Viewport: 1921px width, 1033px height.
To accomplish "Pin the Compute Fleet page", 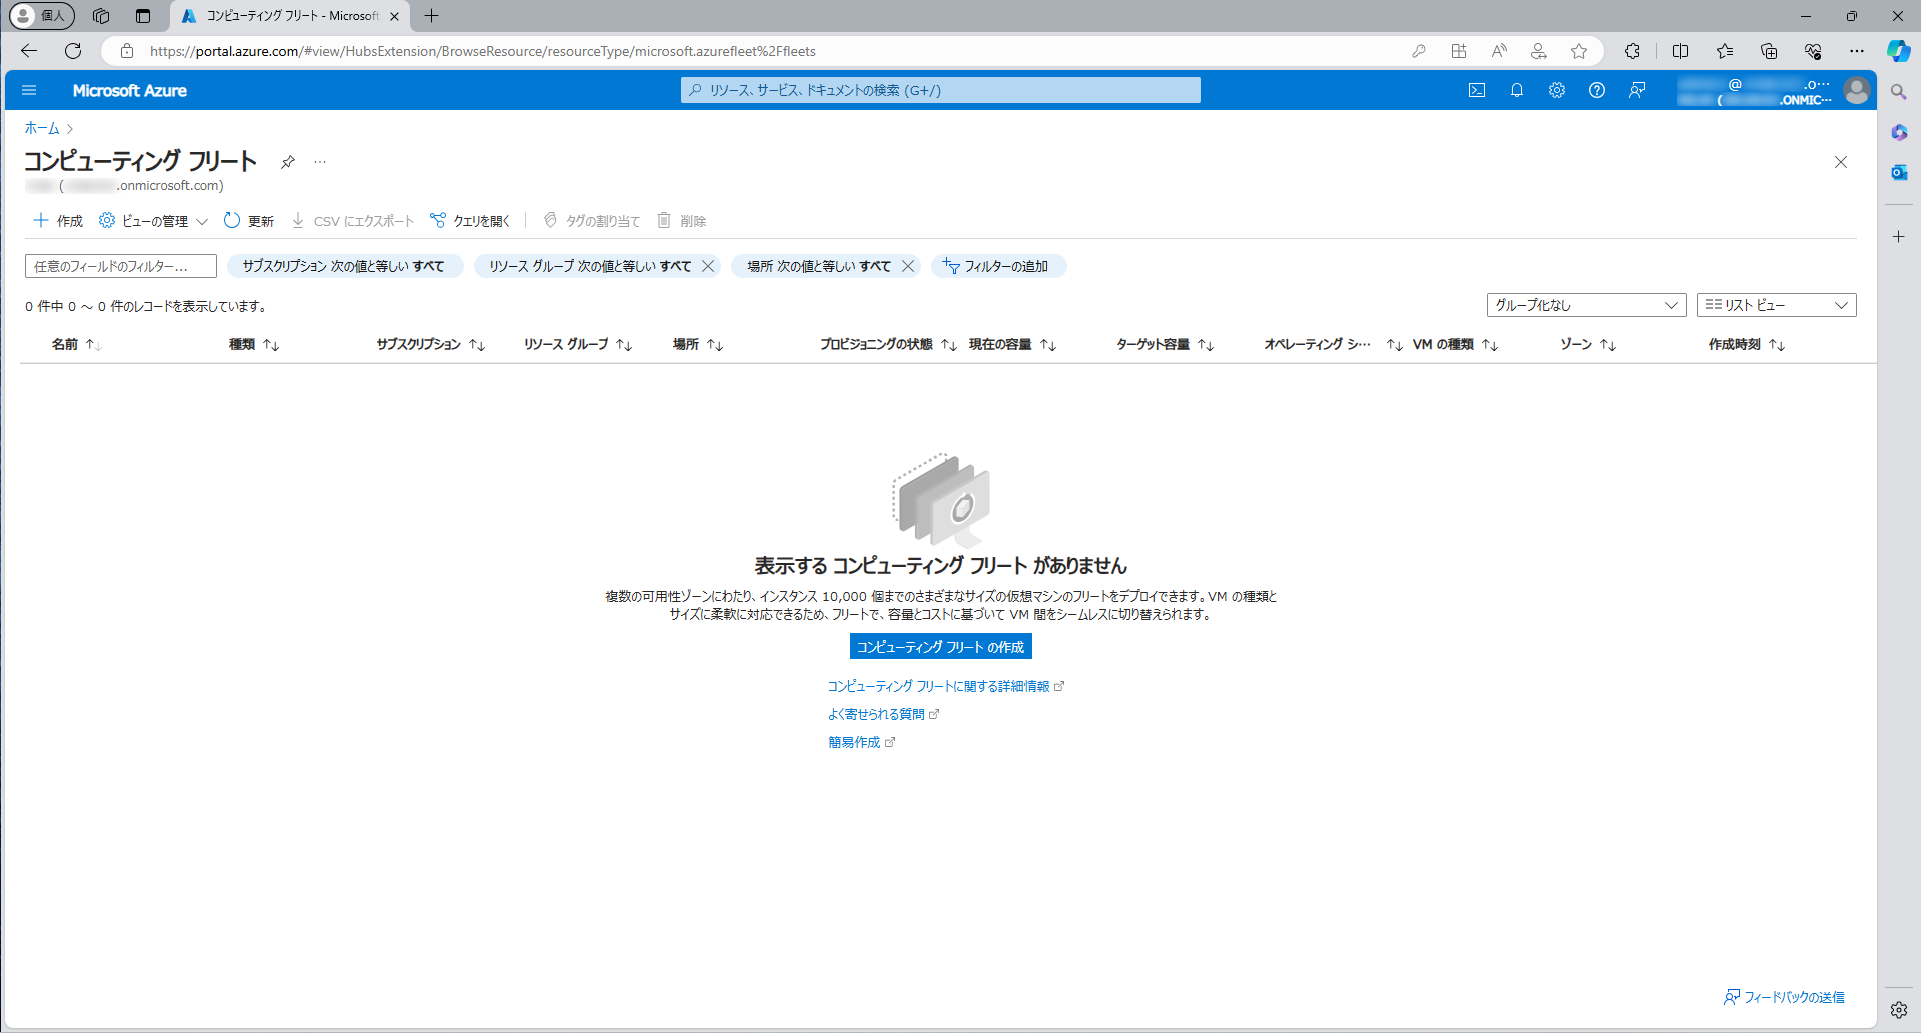I will tap(288, 162).
